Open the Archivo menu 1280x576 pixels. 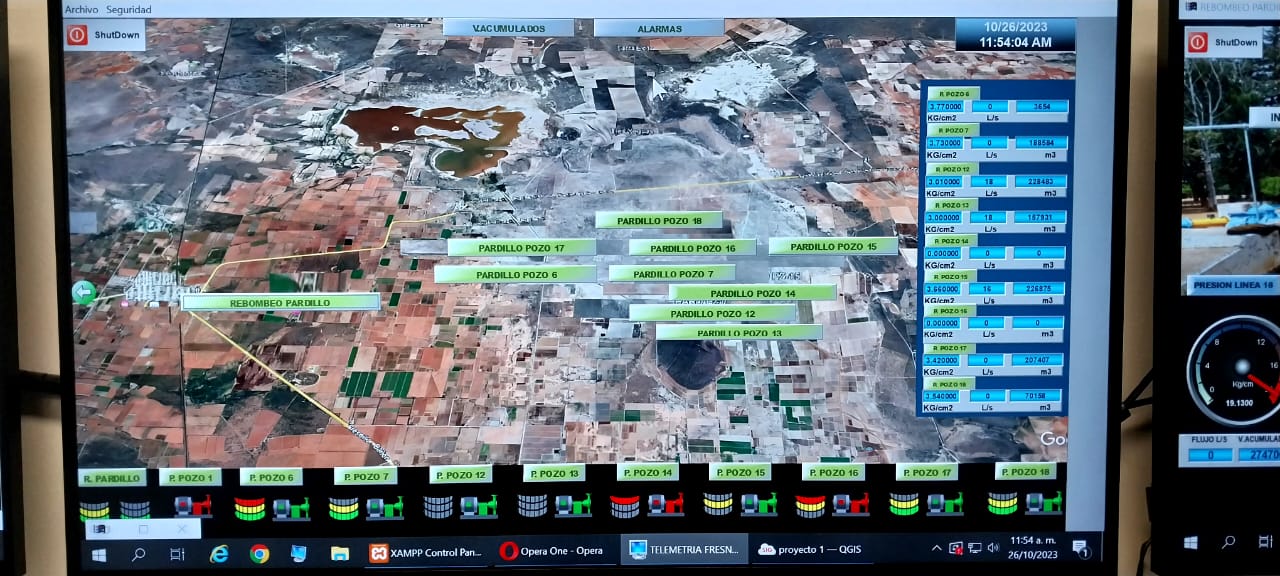click(81, 10)
